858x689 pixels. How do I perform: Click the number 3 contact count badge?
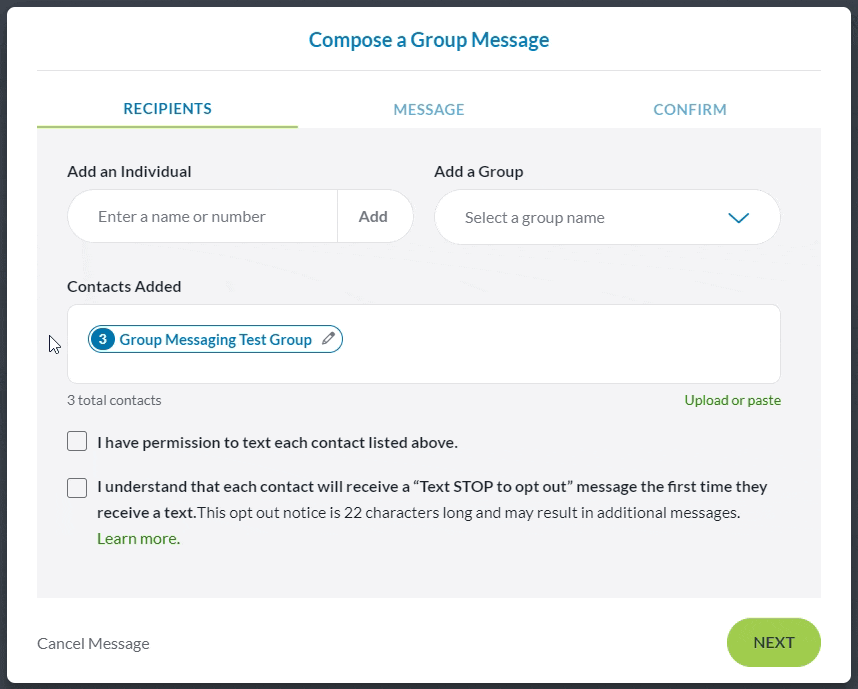click(102, 339)
